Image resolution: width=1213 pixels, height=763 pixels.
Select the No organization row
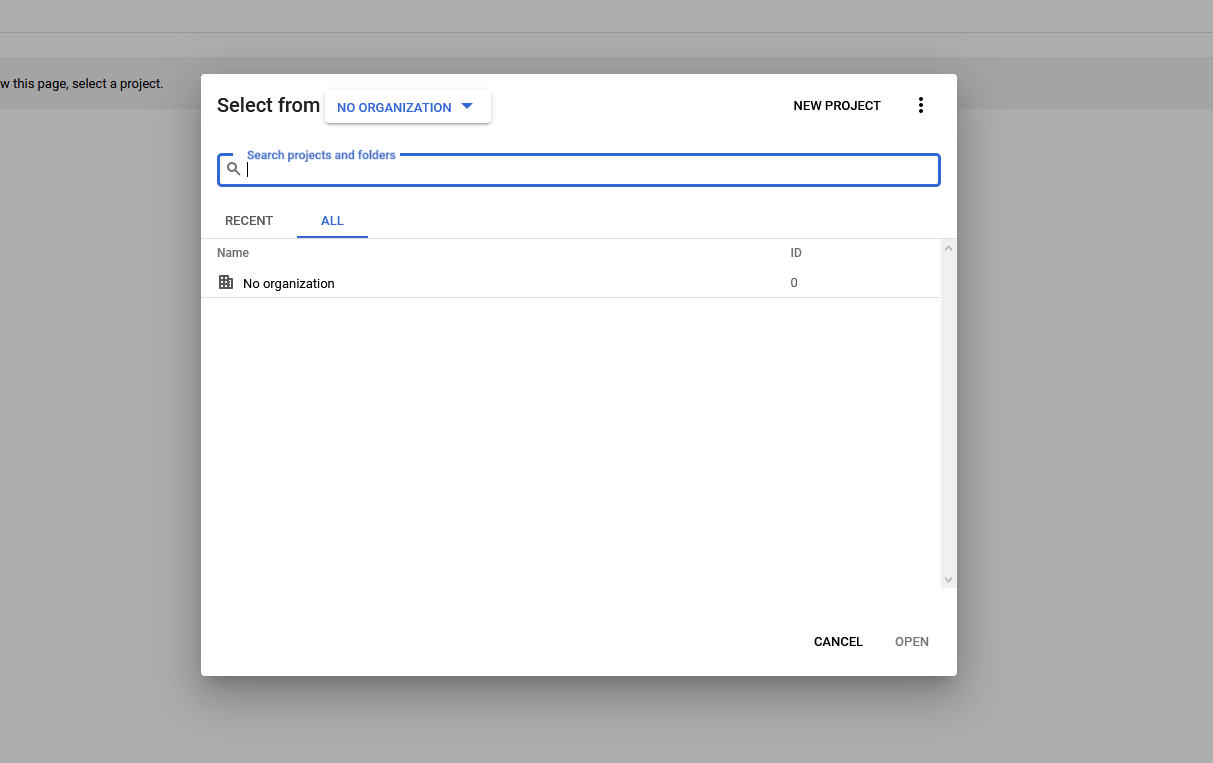tap(570, 283)
